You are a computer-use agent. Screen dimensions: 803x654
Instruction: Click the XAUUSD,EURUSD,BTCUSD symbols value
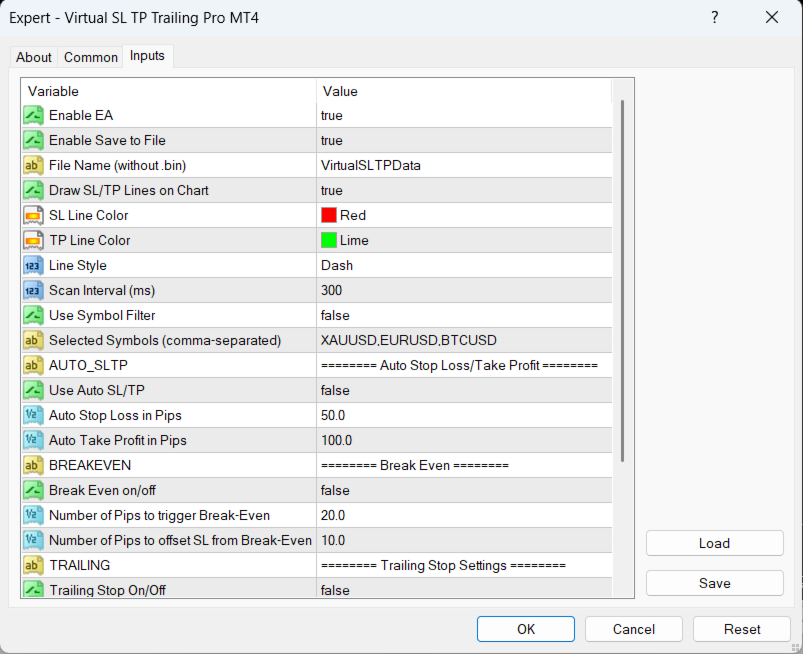click(409, 341)
